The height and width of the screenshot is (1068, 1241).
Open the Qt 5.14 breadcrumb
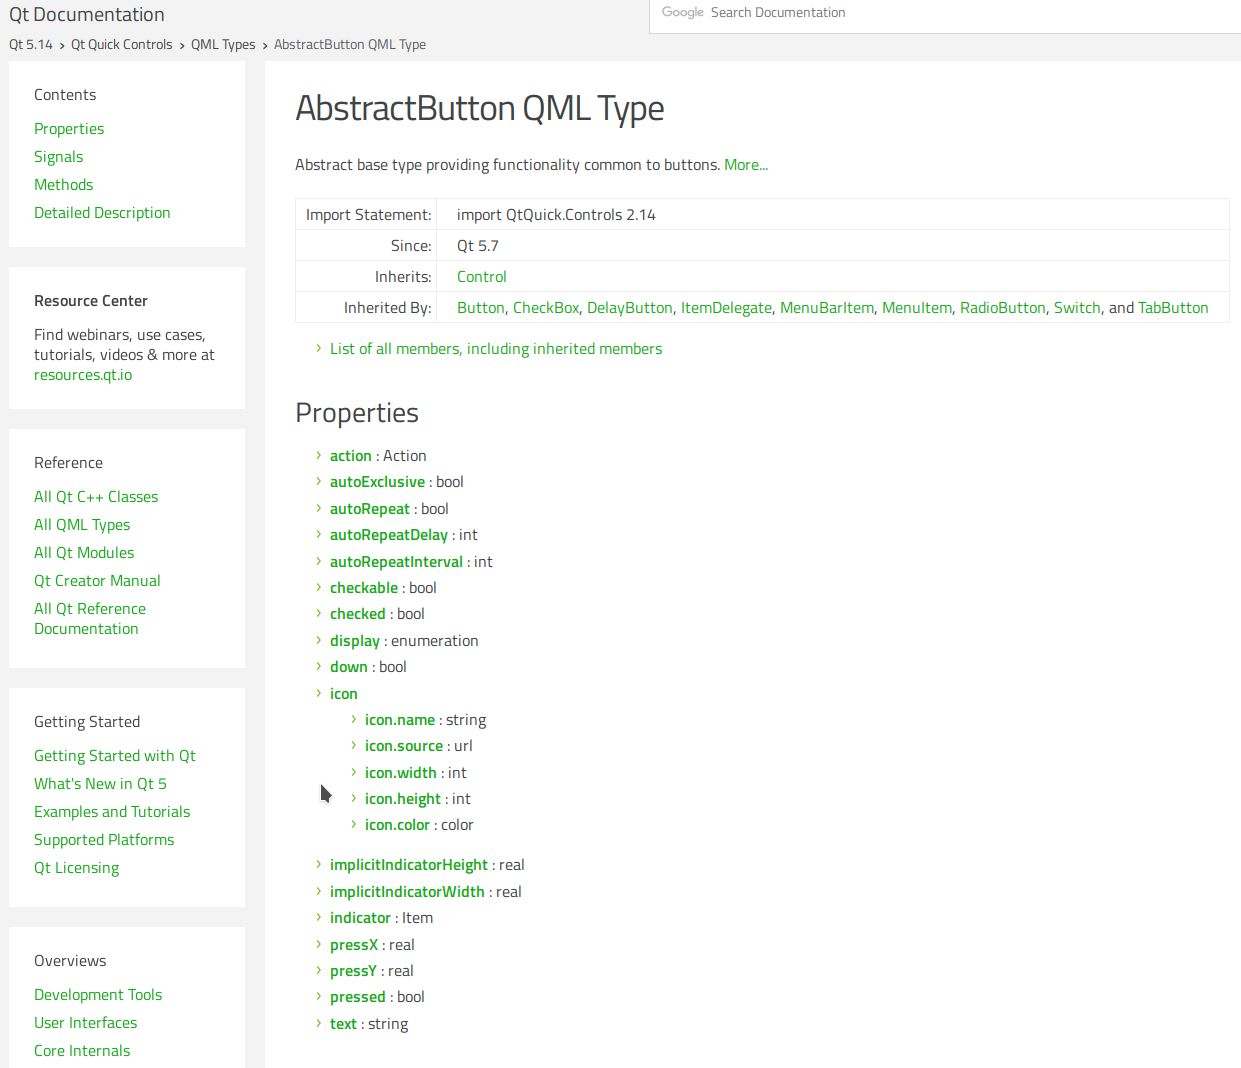31,45
